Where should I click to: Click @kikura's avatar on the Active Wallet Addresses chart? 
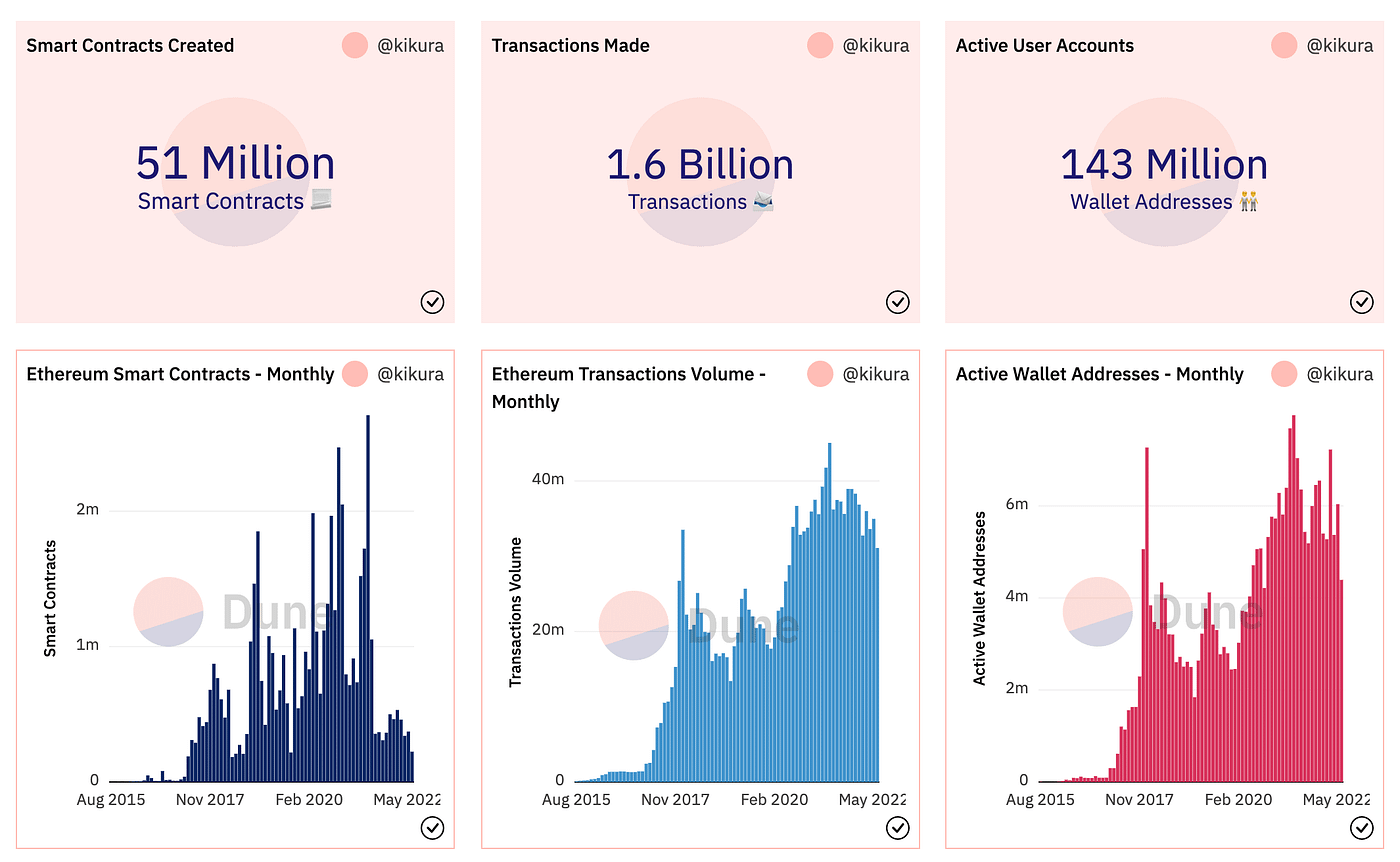coord(1284,373)
